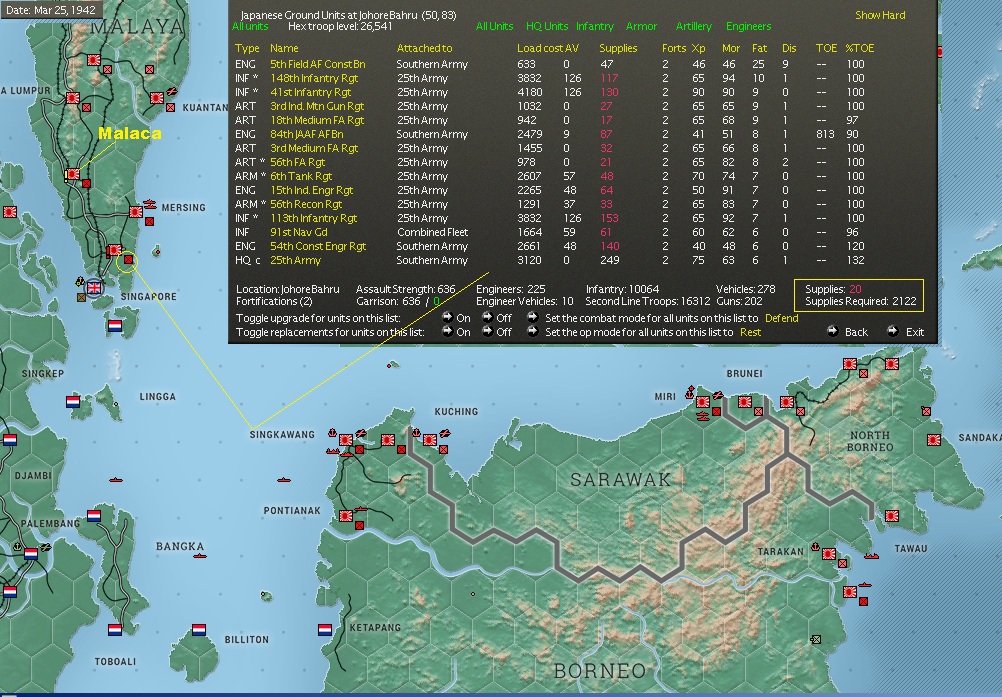The width and height of the screenshot is (1002, 697).
Task: Click the red ship icon beside Mersing
Action: (150, 204)
